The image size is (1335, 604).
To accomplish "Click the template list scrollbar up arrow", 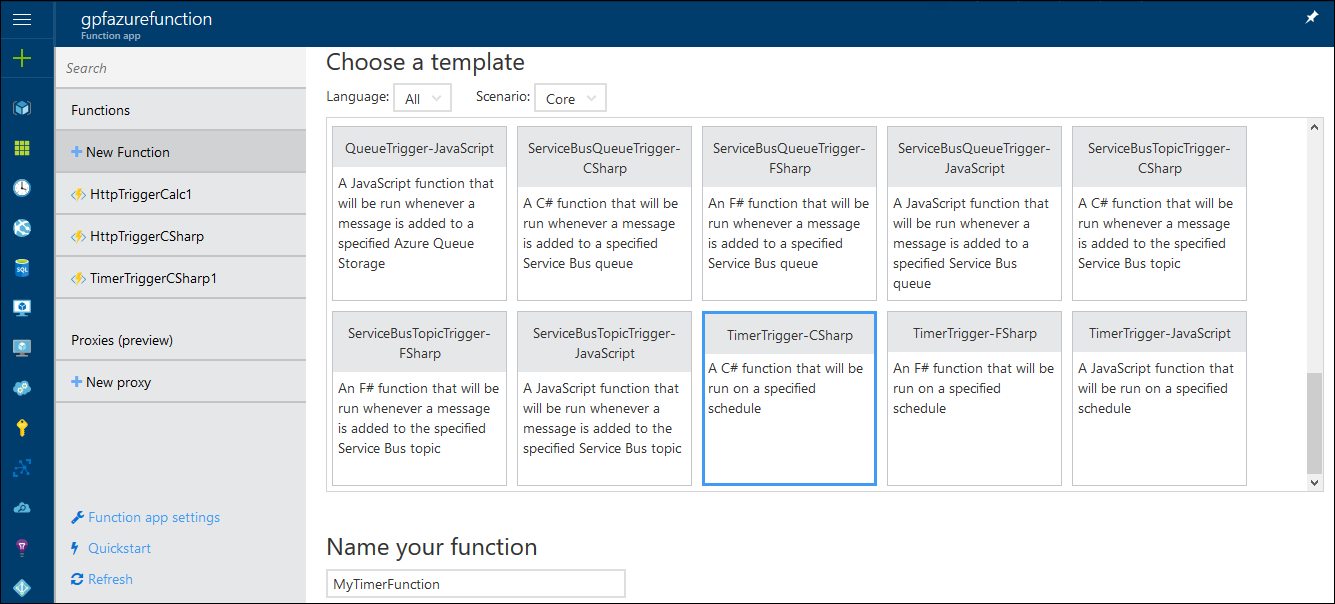I will click(1315, 128).
